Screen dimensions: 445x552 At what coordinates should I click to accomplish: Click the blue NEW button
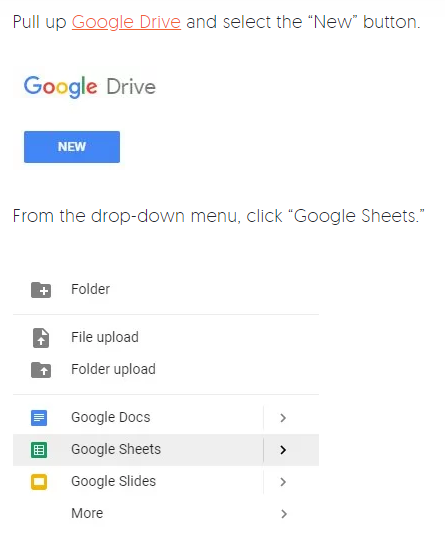pos(72,147)
